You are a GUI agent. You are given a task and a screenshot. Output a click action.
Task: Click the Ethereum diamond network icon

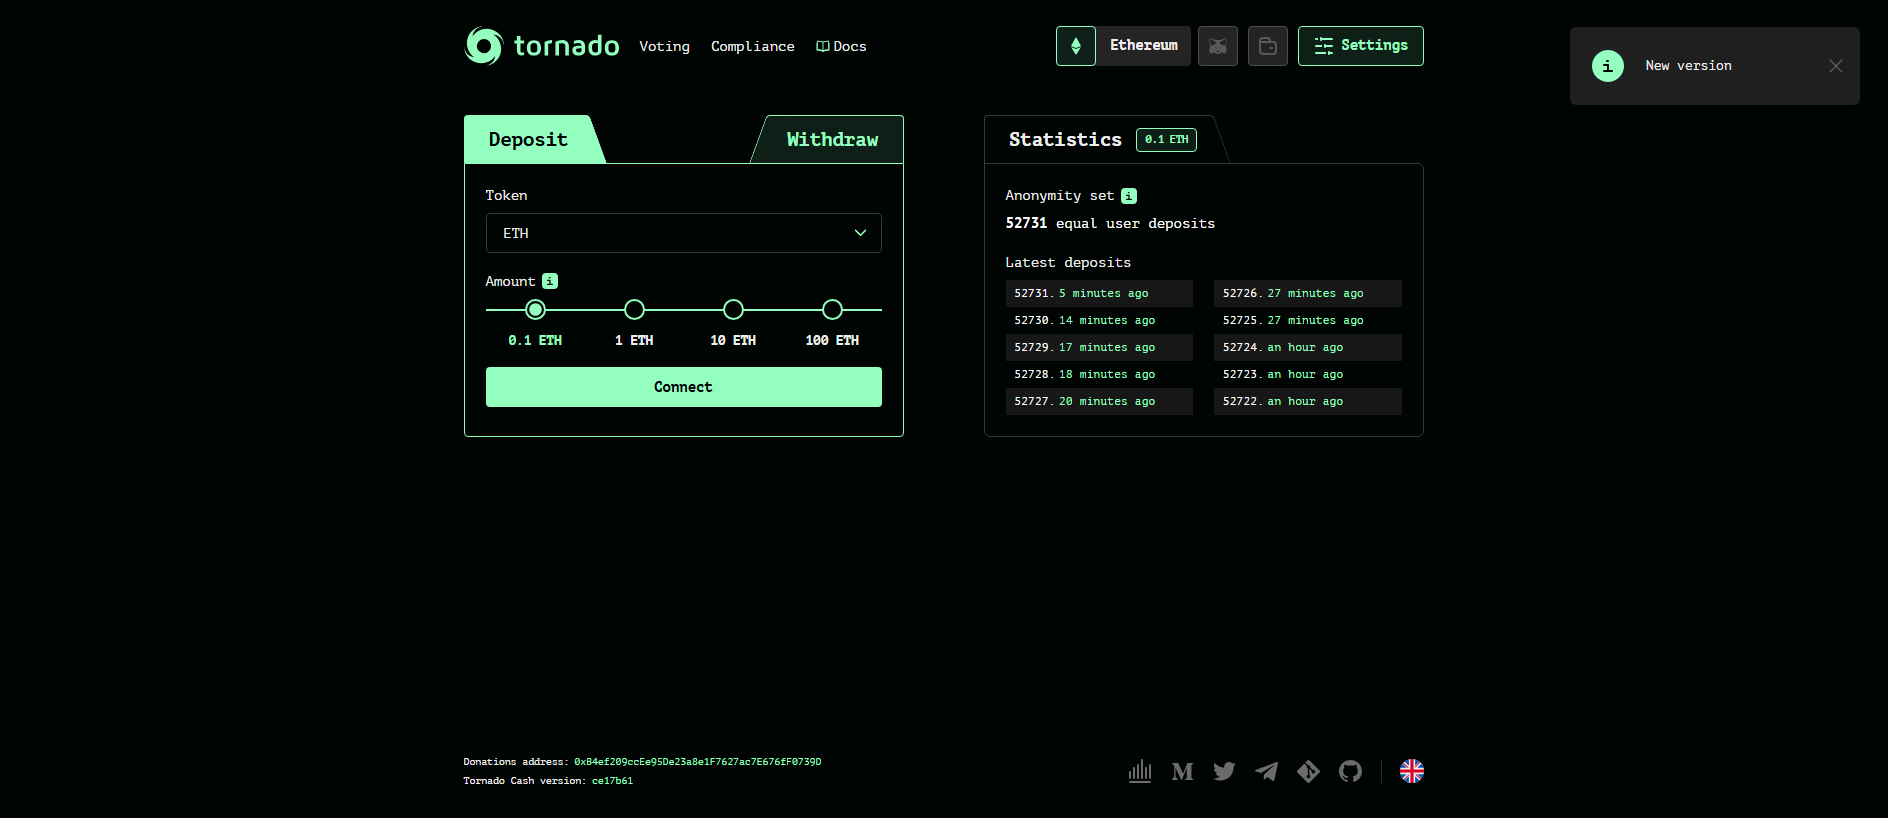(x=1076, y=46)
